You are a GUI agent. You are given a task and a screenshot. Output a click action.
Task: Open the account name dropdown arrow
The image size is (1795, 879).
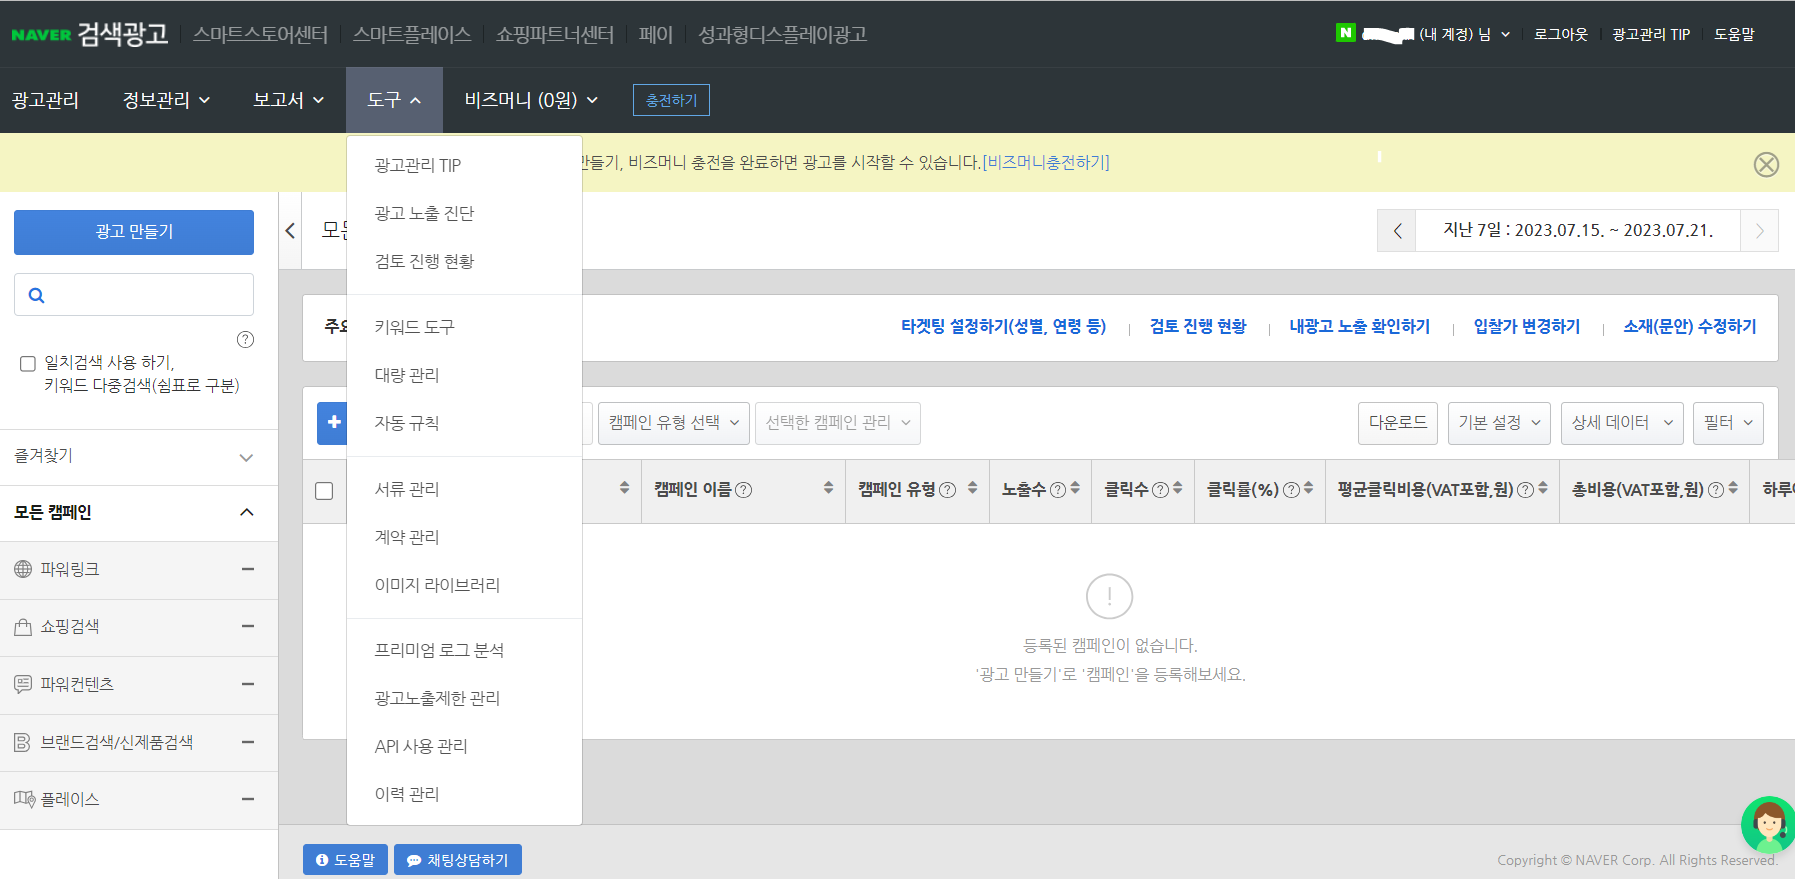[1505, 34]
